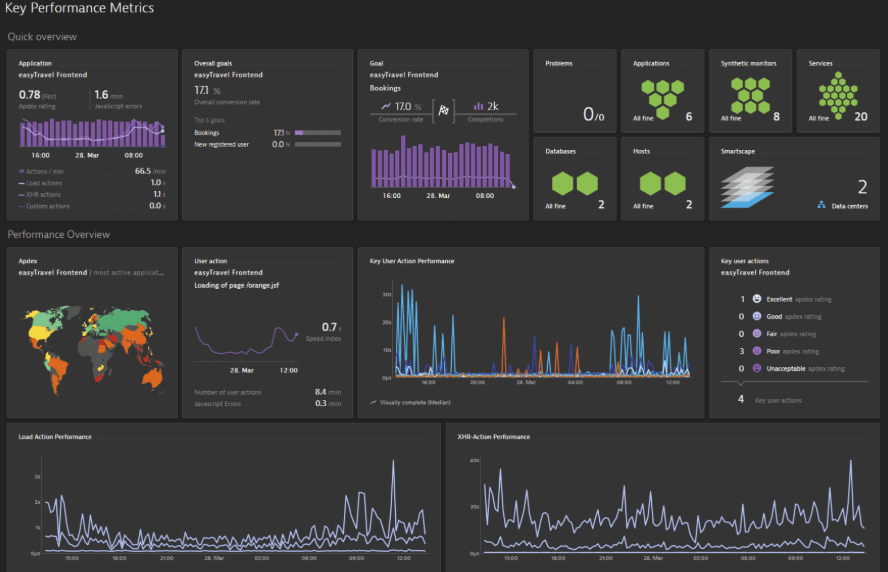Click the completions bar chart icon
The image size is (888, 572).
click(x=479, y=106)
